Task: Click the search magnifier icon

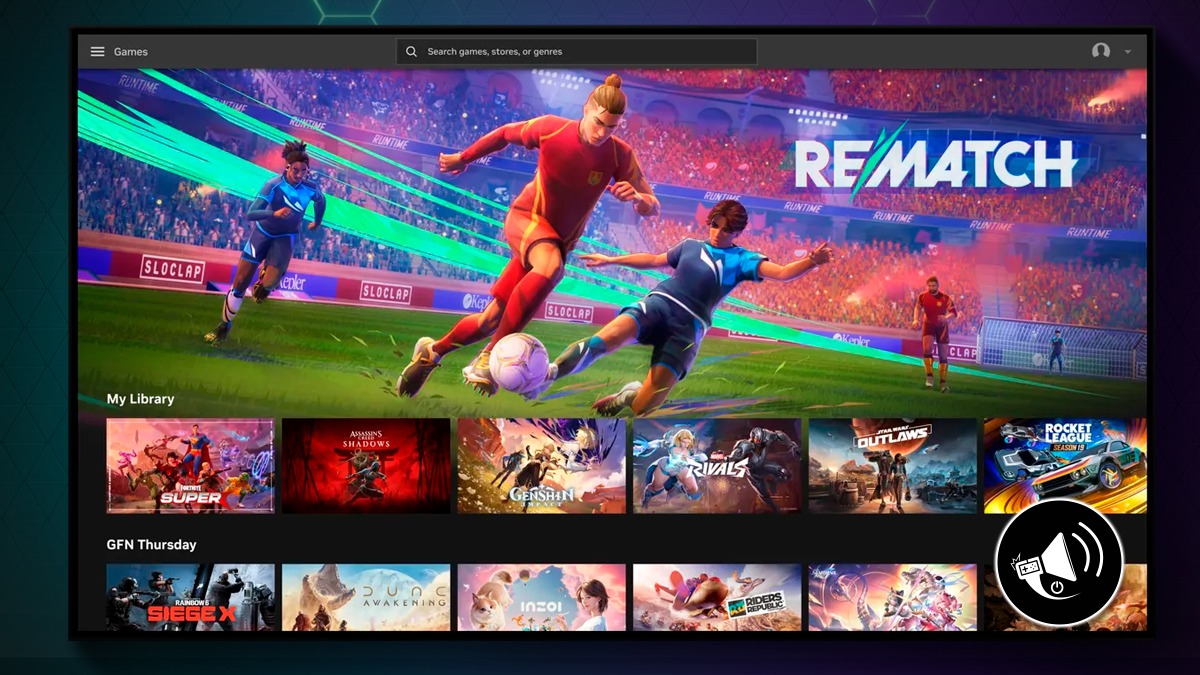Action: pos(411,52)
